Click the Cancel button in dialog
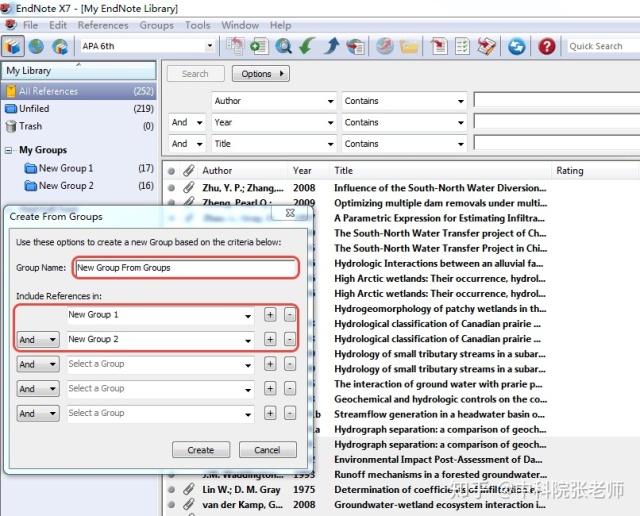Image resolution: width=640 pixels, height=516 pixels. coord(267,450)
